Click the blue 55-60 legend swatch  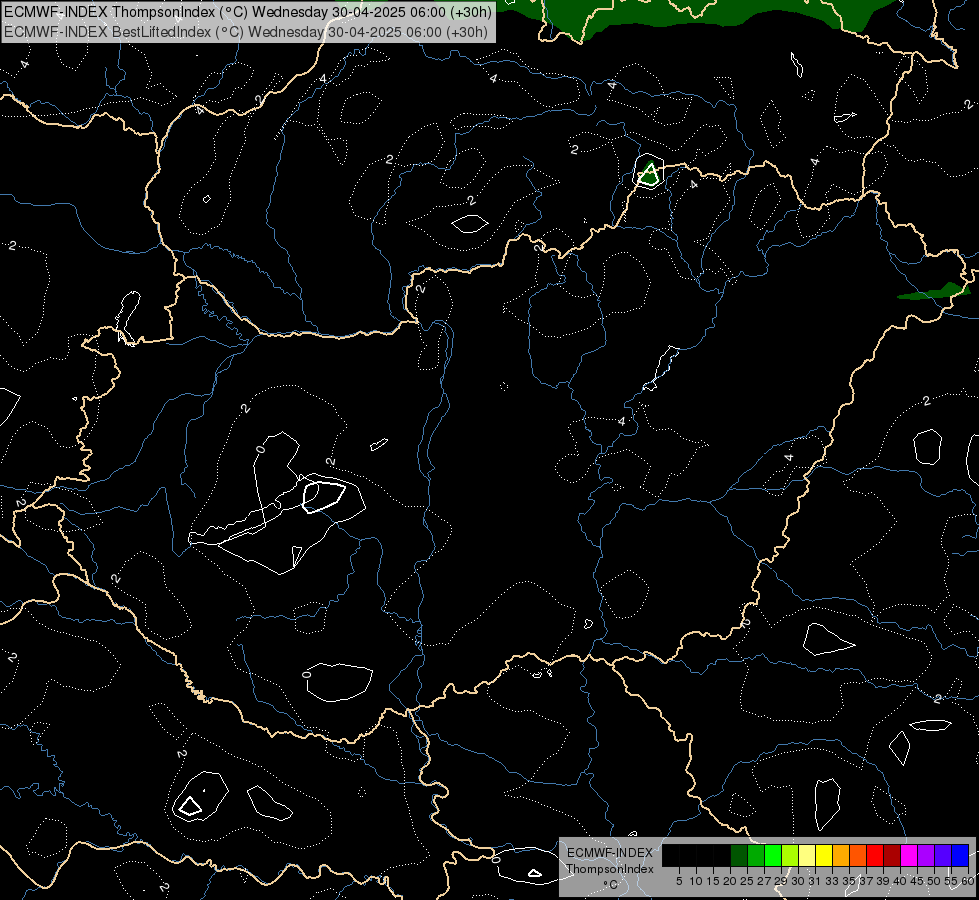pos(960,855)
